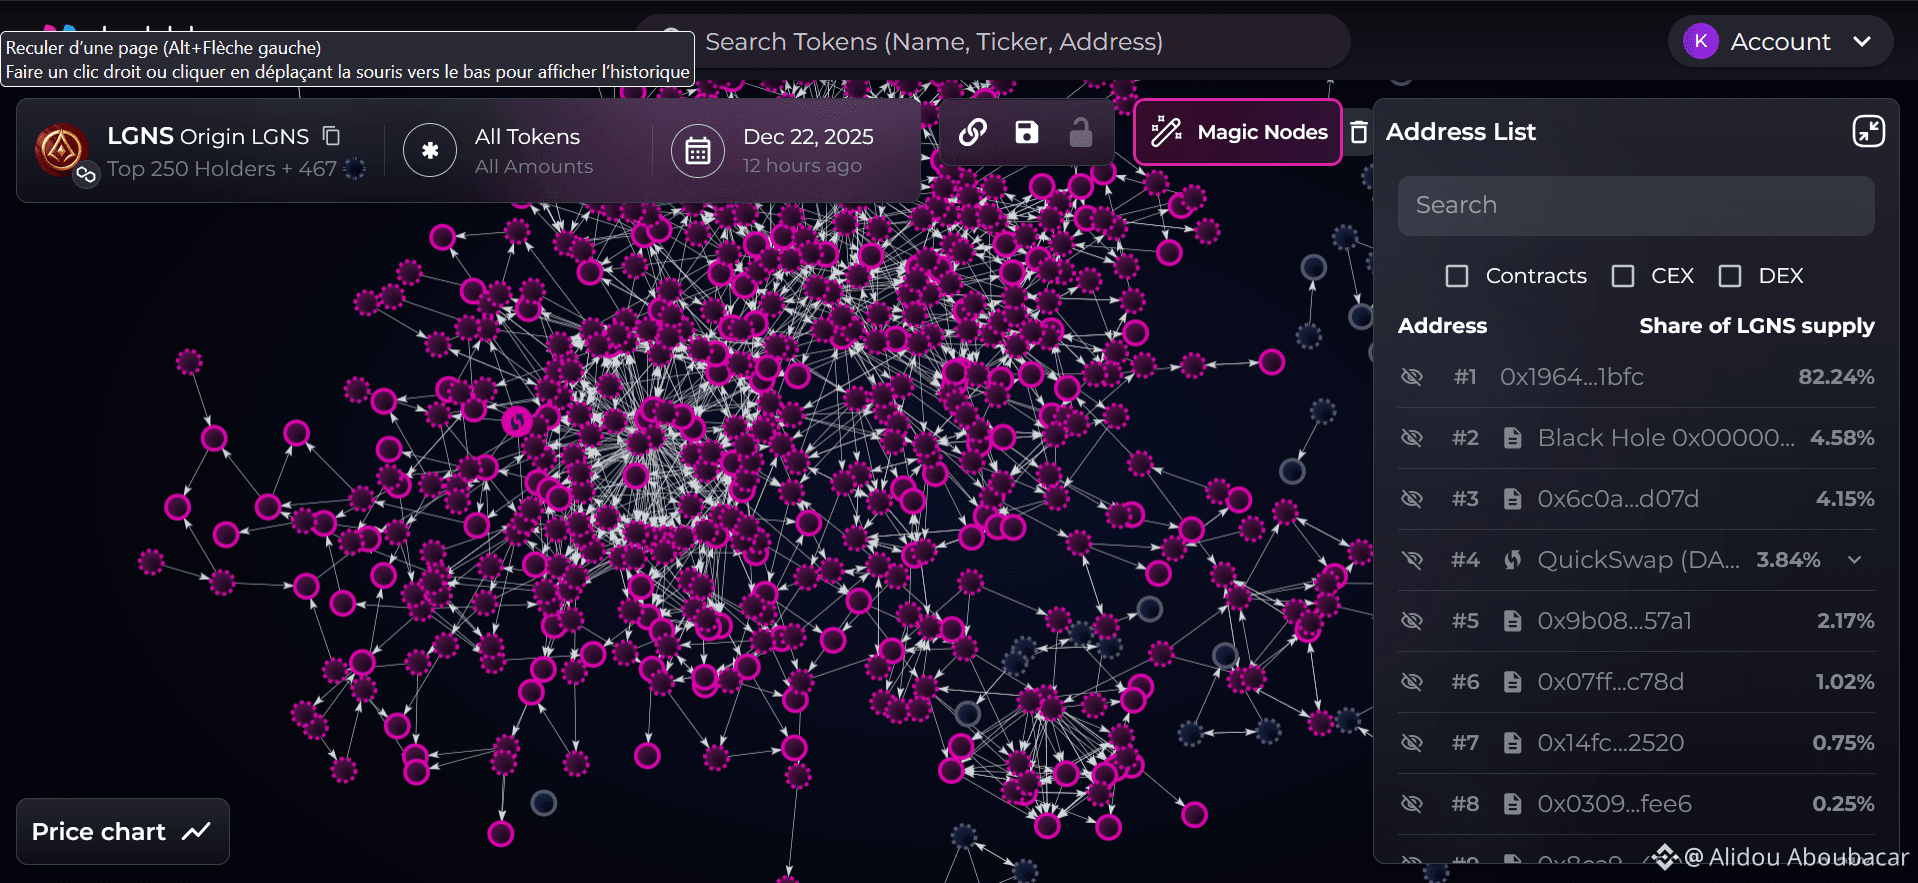The image size is (1918, 883).
Task: Enable the Contracts checkbox filter
Action: (x=1457, y=276)
